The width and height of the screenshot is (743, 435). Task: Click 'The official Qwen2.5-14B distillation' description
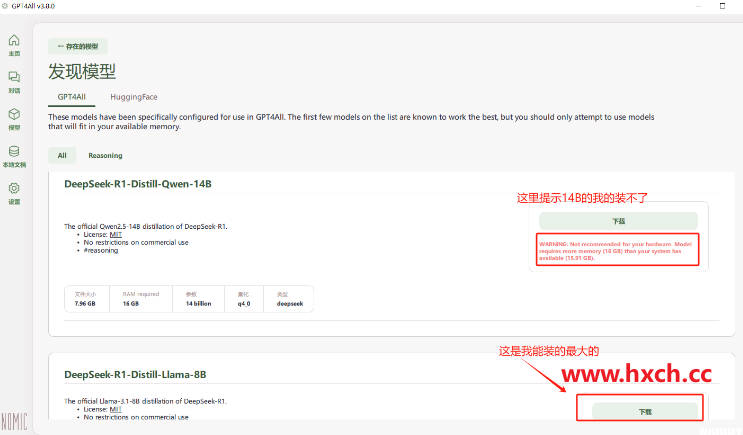tap(145, 227)
